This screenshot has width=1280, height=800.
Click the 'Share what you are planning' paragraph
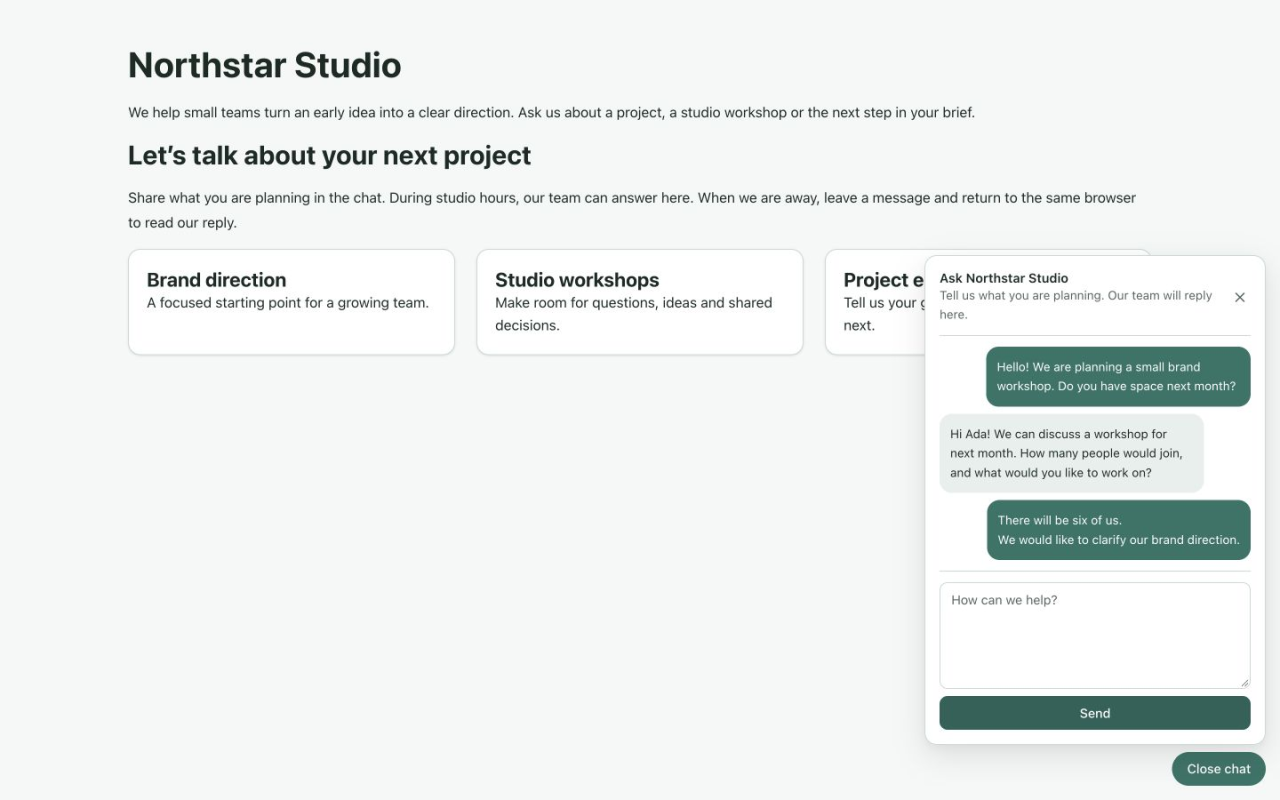tap(632, 210)
